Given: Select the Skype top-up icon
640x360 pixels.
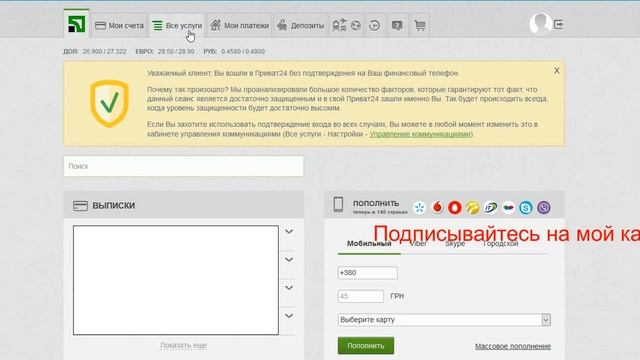Looking at the screenshot, I should coord(526,208).
